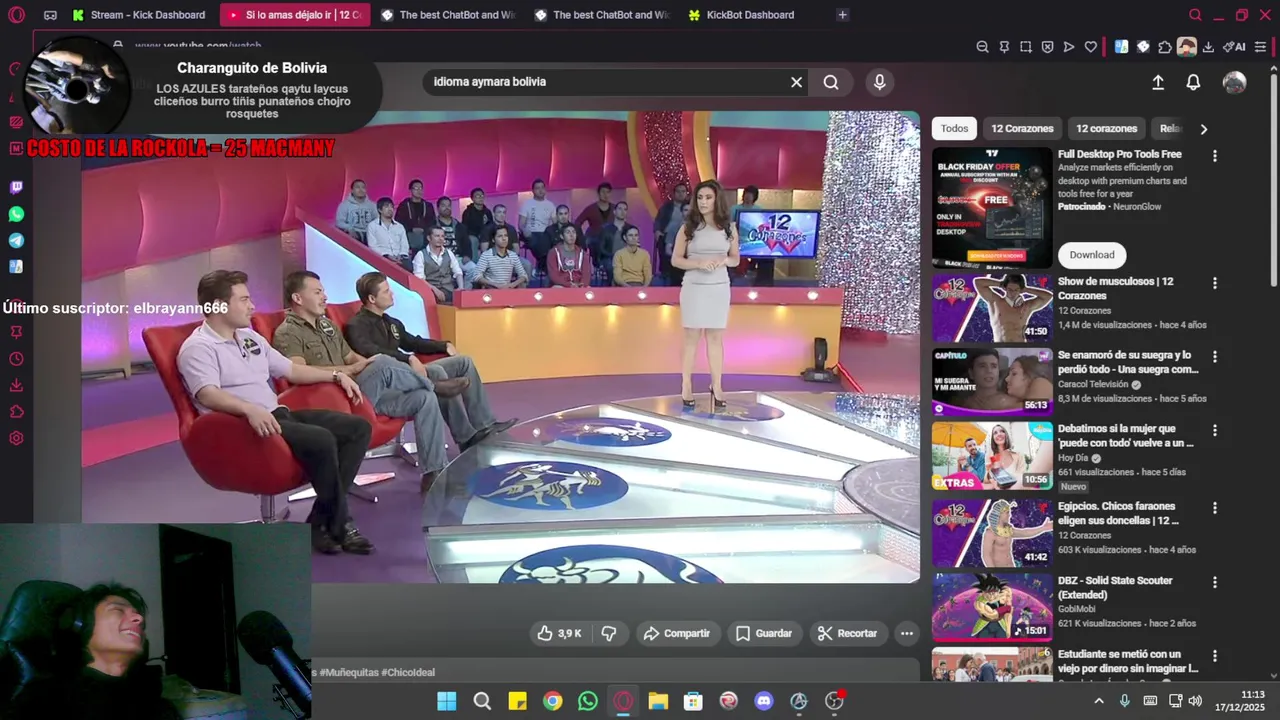The width and height of the screenshot is (1280, 720).
Task: Click the YouTube create upload icon
Action: point(1158,83)
